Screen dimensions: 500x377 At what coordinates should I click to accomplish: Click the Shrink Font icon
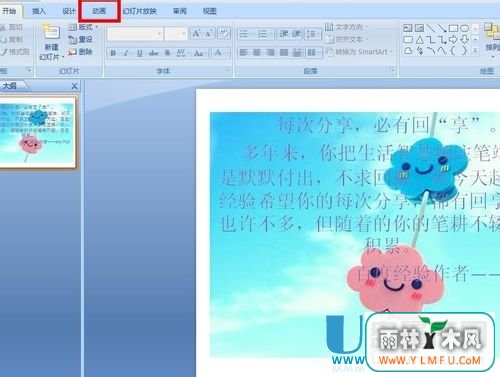209,33
